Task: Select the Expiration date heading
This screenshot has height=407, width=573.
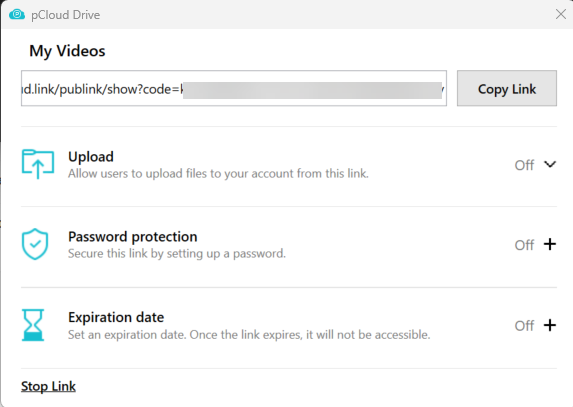Action: tap(116, 317)
